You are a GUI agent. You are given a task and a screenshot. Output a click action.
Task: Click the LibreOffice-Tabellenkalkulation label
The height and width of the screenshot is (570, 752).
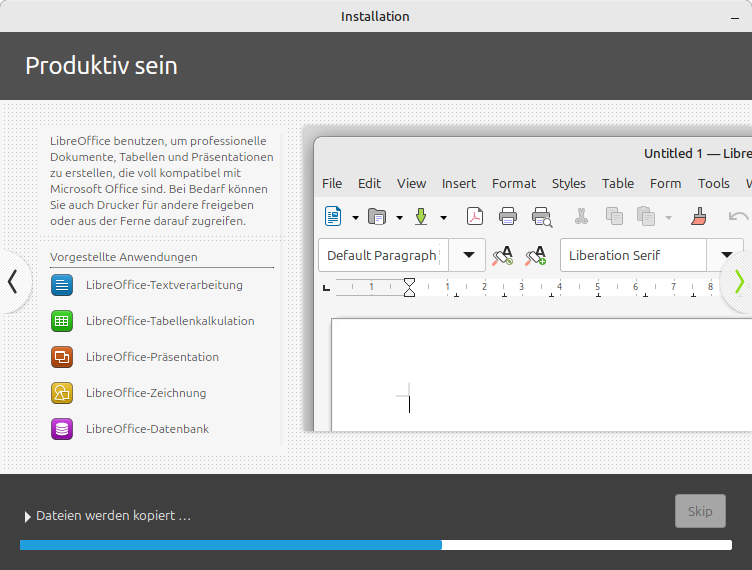coord(170,321)
